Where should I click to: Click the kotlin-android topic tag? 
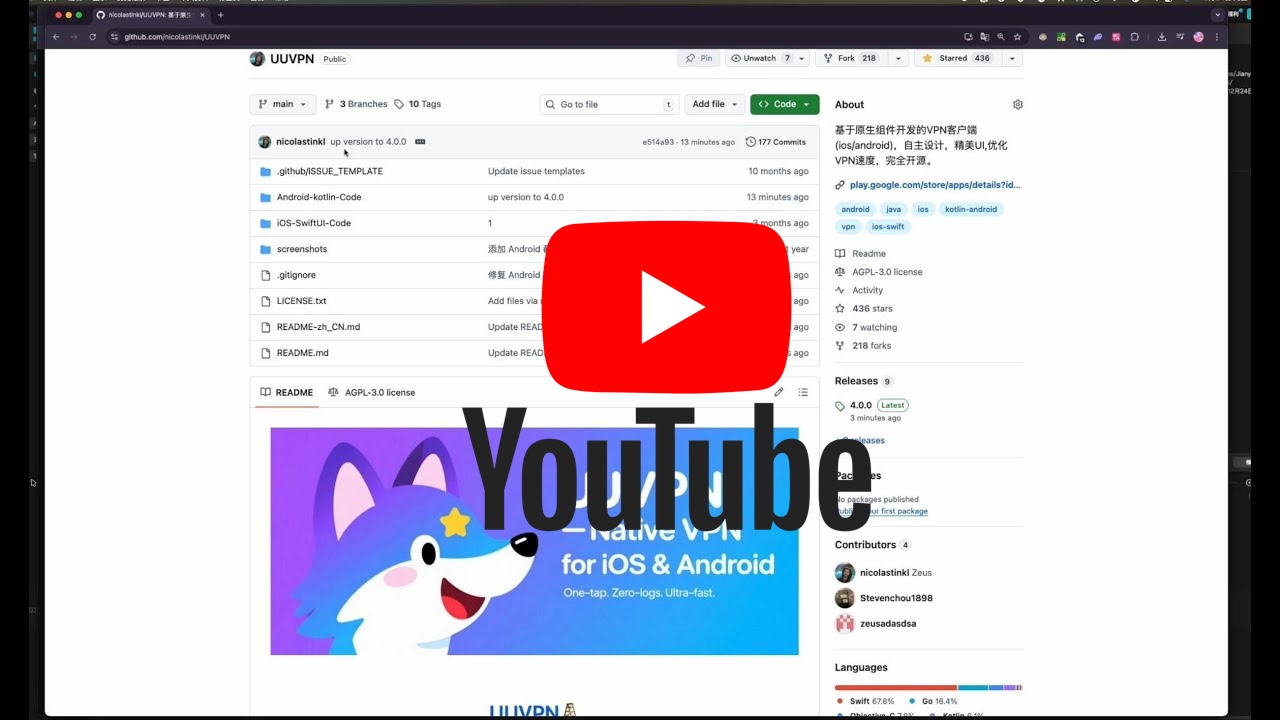[971, 209]
